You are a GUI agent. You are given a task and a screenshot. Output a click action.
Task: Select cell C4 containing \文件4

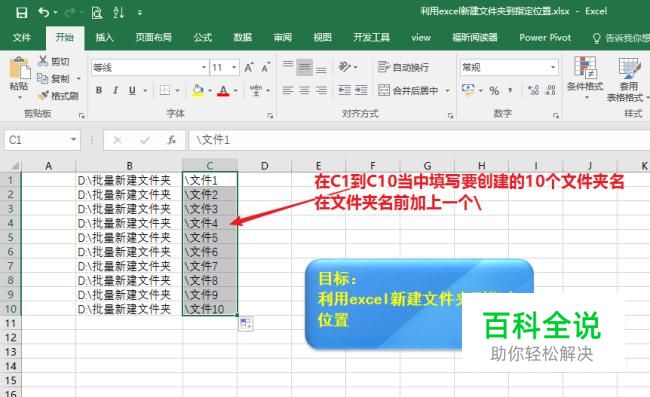tap(210, 223)
